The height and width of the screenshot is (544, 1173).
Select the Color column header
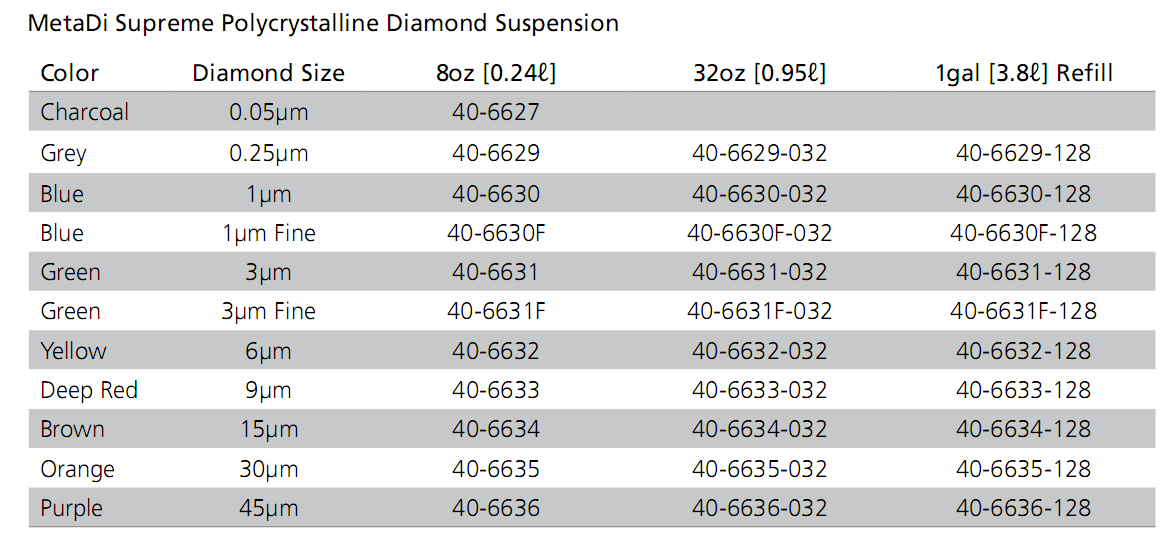(70, 73)
